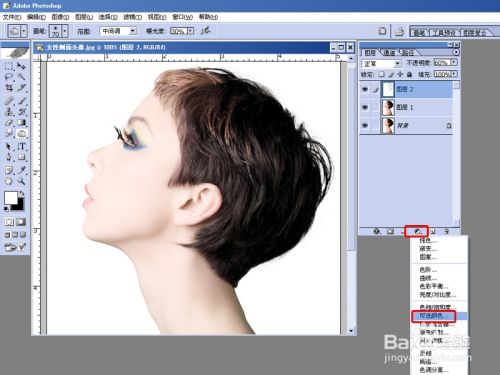Open the 文件 menu

pos(12,17)
